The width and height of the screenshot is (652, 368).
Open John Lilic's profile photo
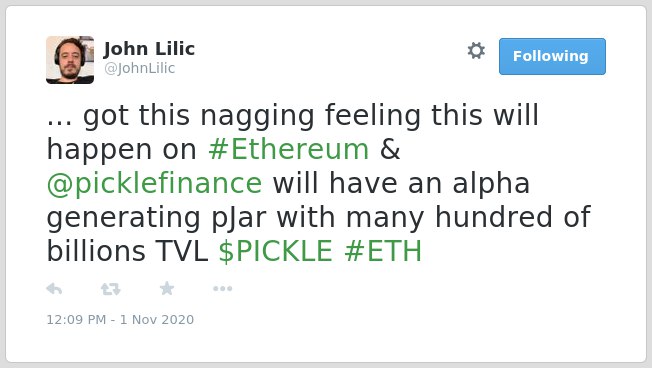70,60
